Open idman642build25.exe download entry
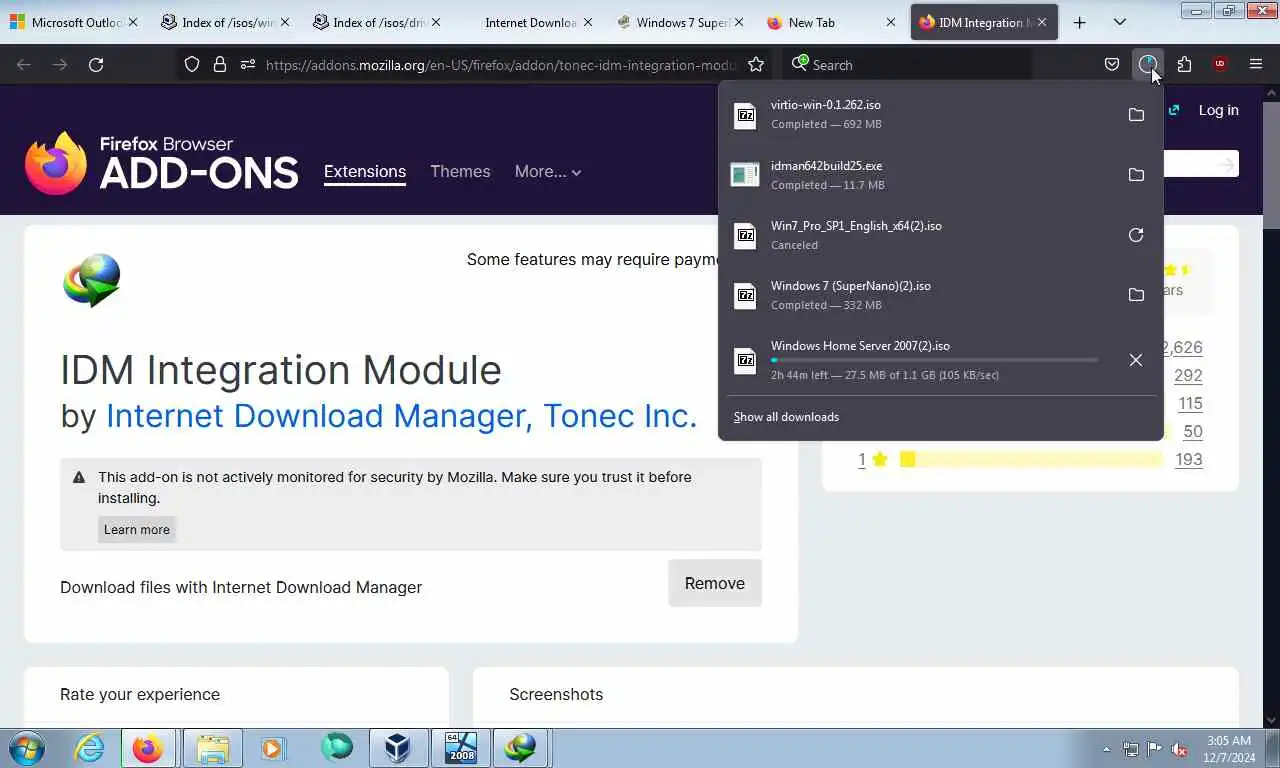Image resolution: width=1280 pixels, height=768 pixels. tap(918, 174)
